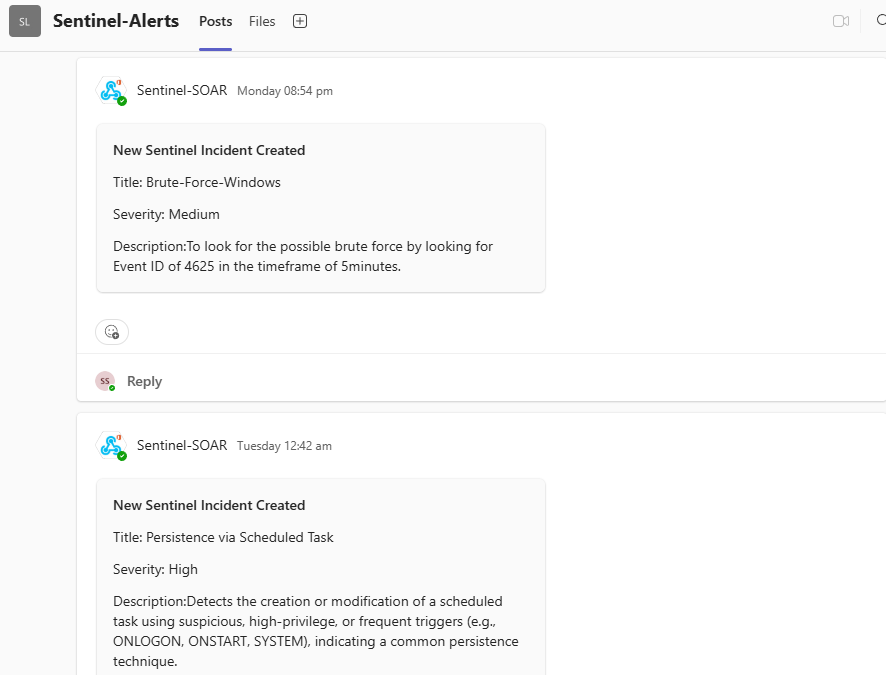Click Sentinel-SOAR sender name on Monday post

point(182,90)
